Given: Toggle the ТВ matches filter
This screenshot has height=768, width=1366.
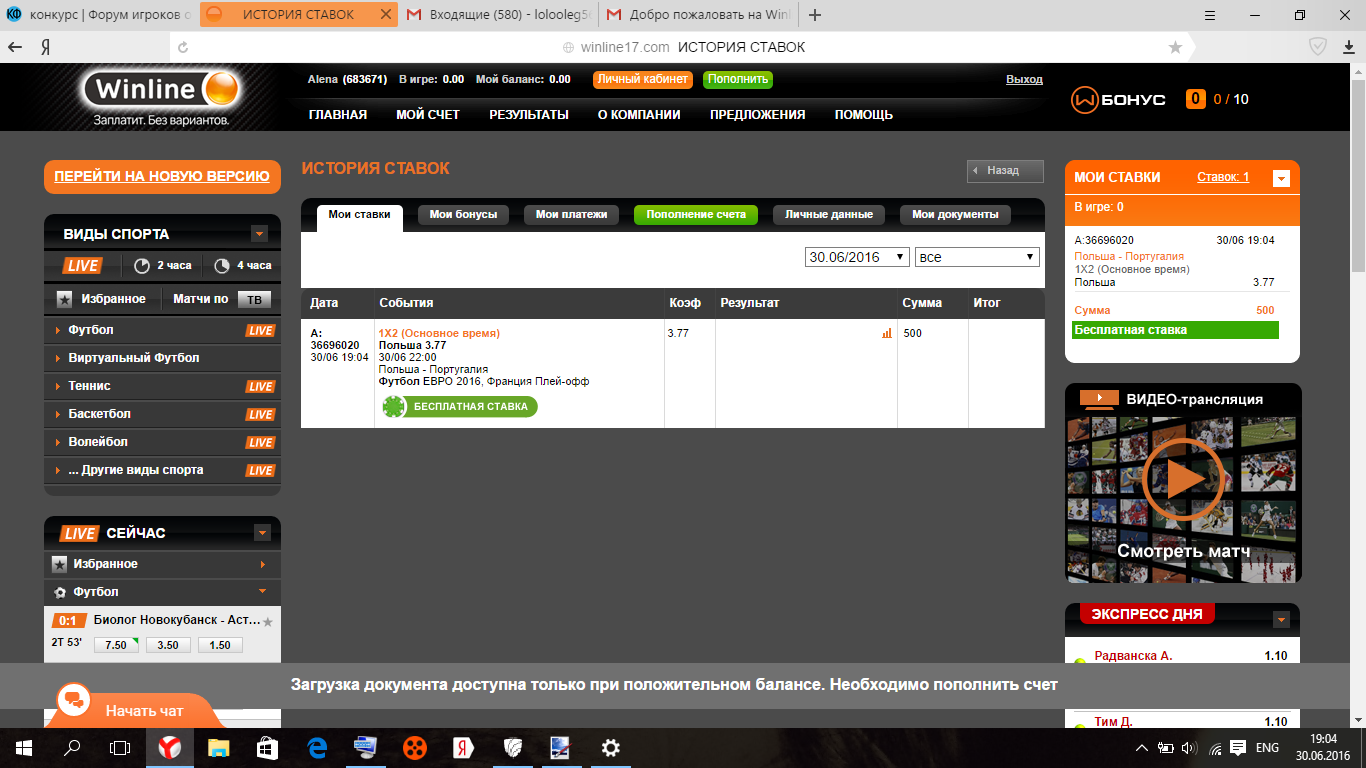Looking at the screenshot, I should tap(254, 299).
